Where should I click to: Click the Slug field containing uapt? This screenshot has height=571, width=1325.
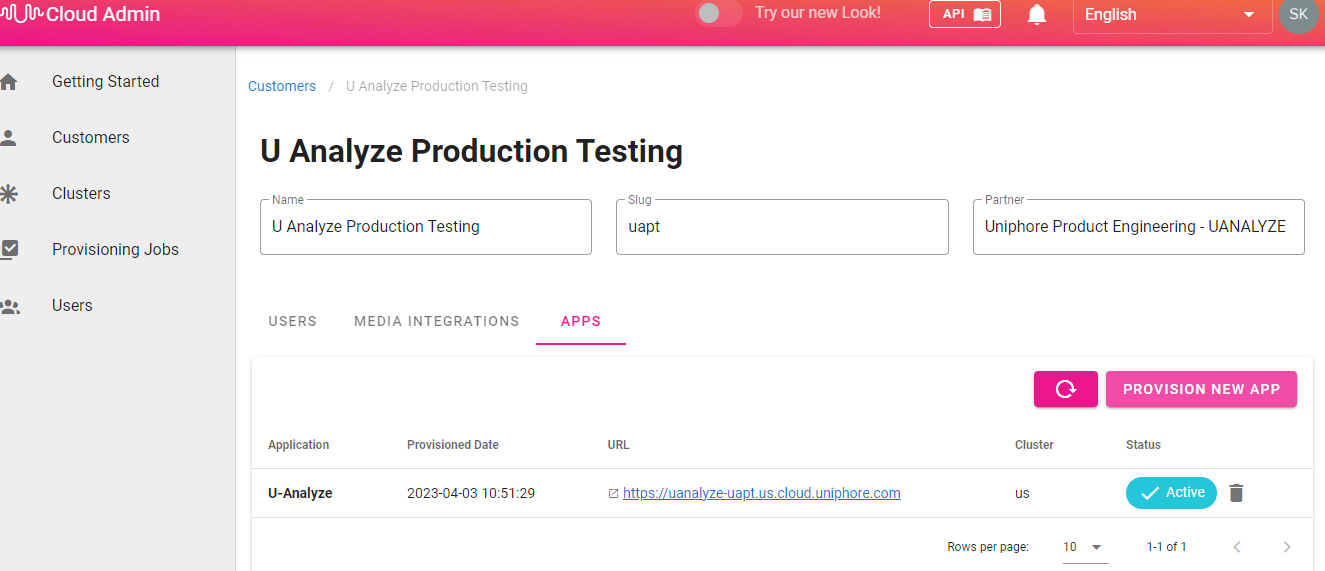[782, 227]
